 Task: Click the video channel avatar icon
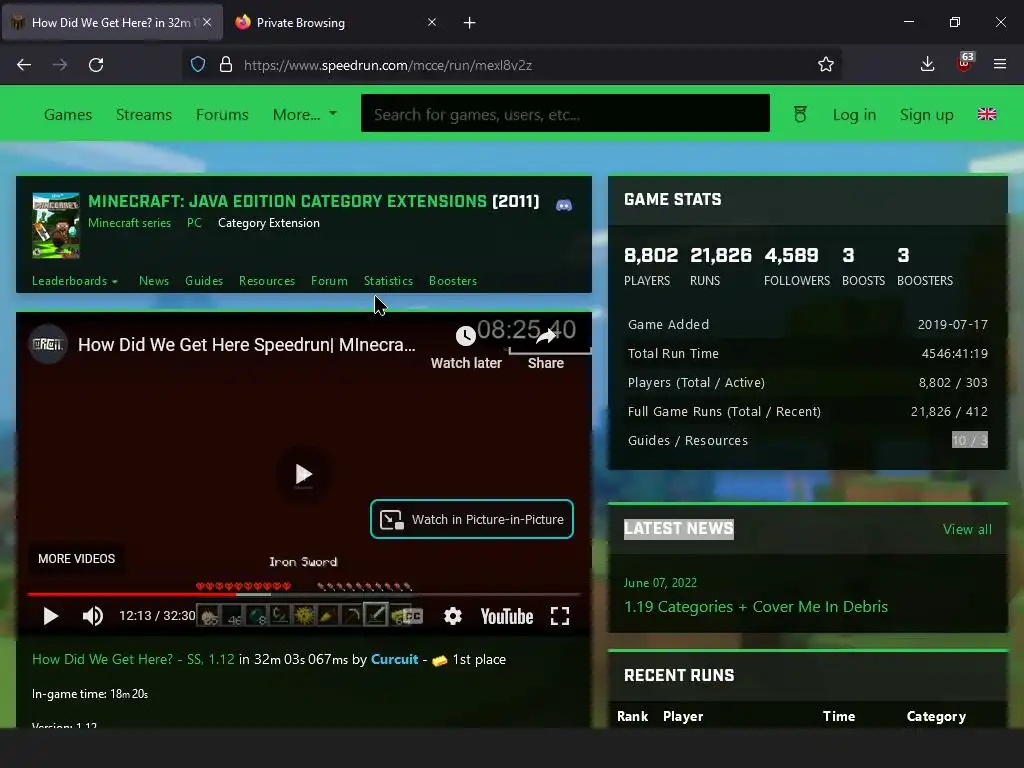coord(48,344)
